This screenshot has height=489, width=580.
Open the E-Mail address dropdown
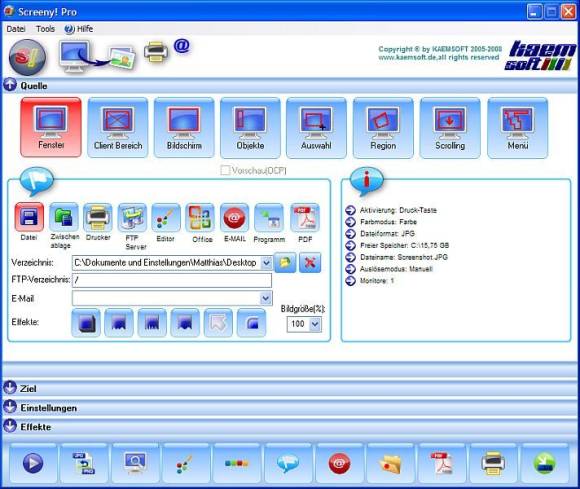(266, 298)
